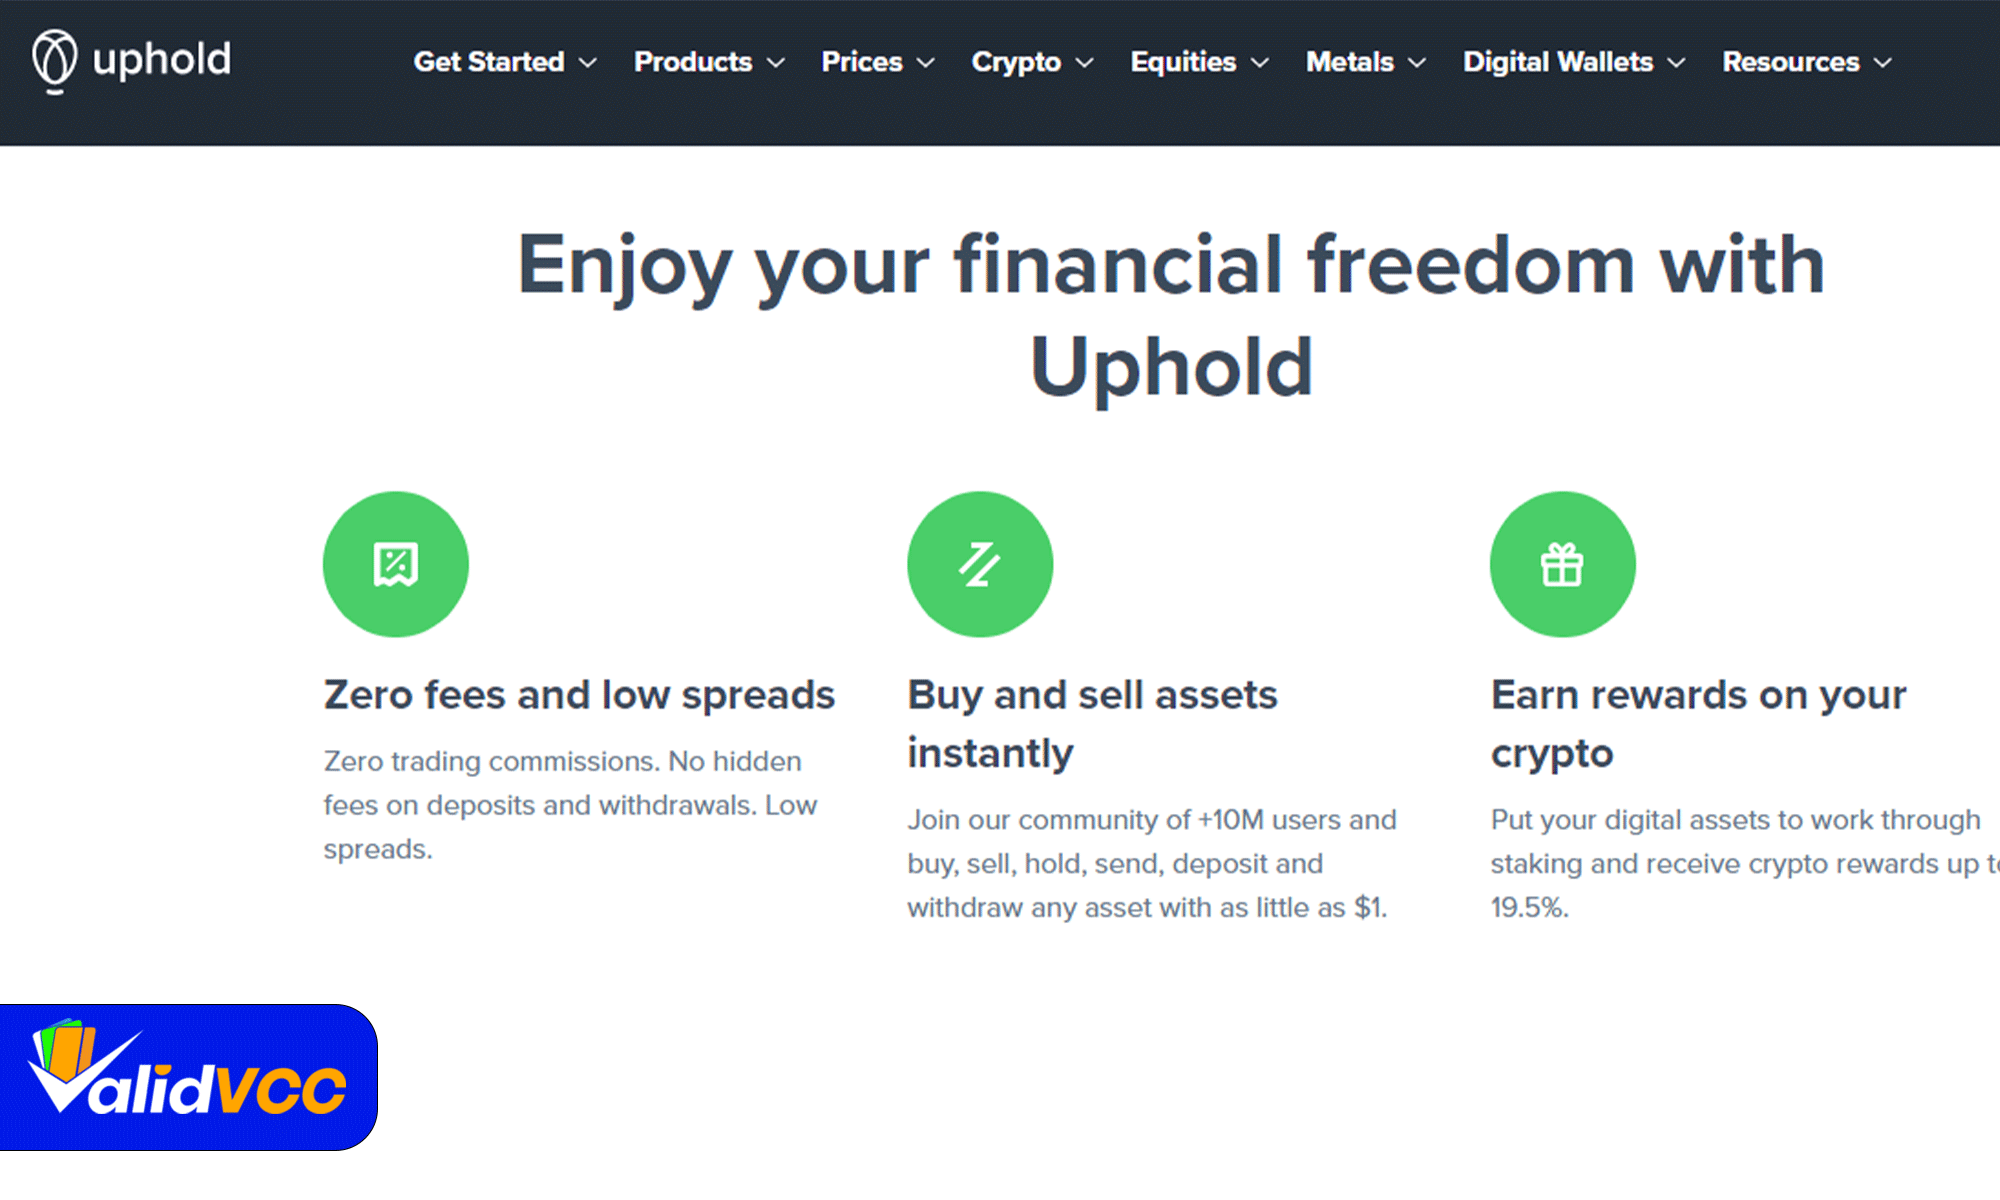Expand the Get Started dropdown menu
Image resolution: width=2000 pixels, height=1200 pixels.
pos(503,61)
